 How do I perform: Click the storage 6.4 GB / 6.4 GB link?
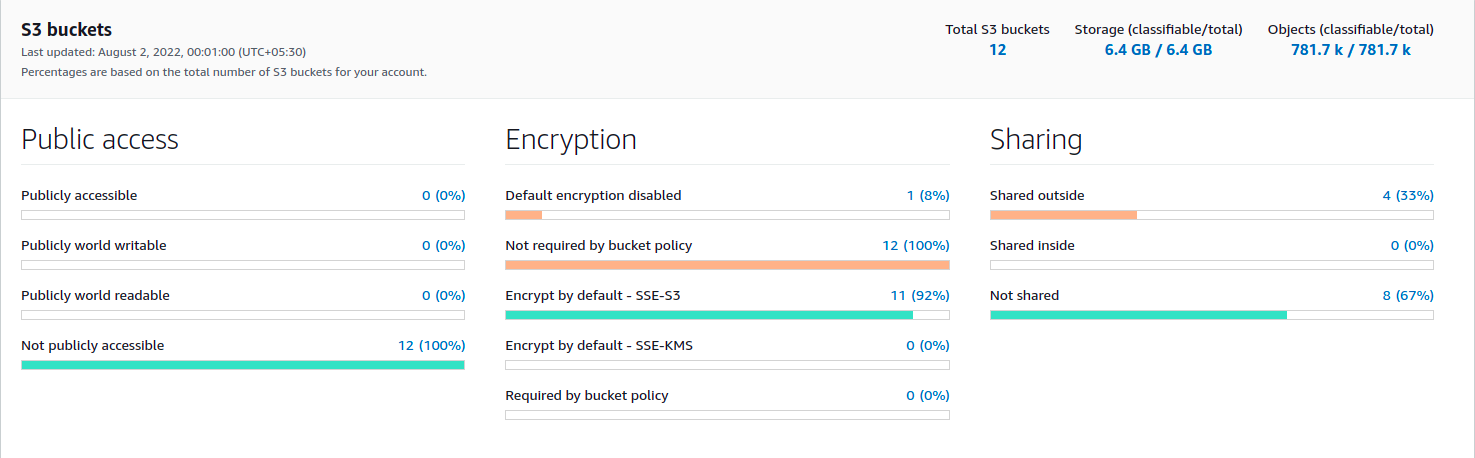pos(1158,50)
